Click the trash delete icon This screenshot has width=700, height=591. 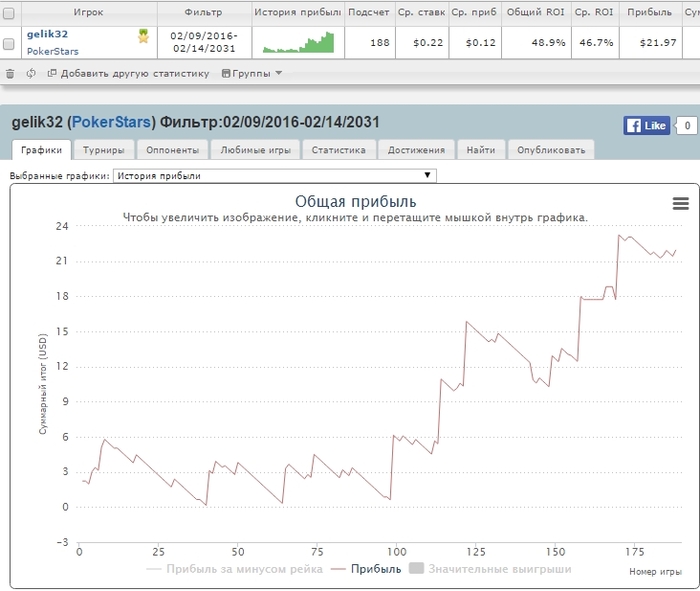pyautogui.click(x=10, y=73)
